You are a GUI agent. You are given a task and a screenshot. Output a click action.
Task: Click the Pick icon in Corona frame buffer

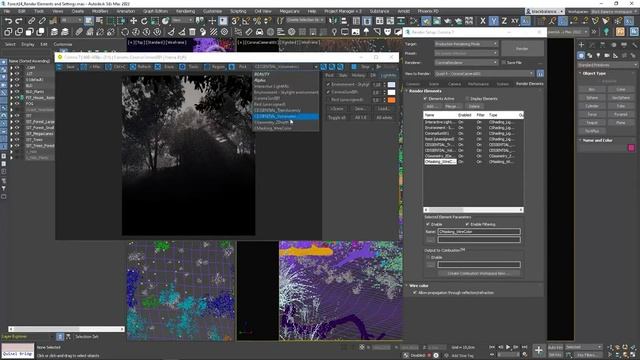tap(232, 67)
